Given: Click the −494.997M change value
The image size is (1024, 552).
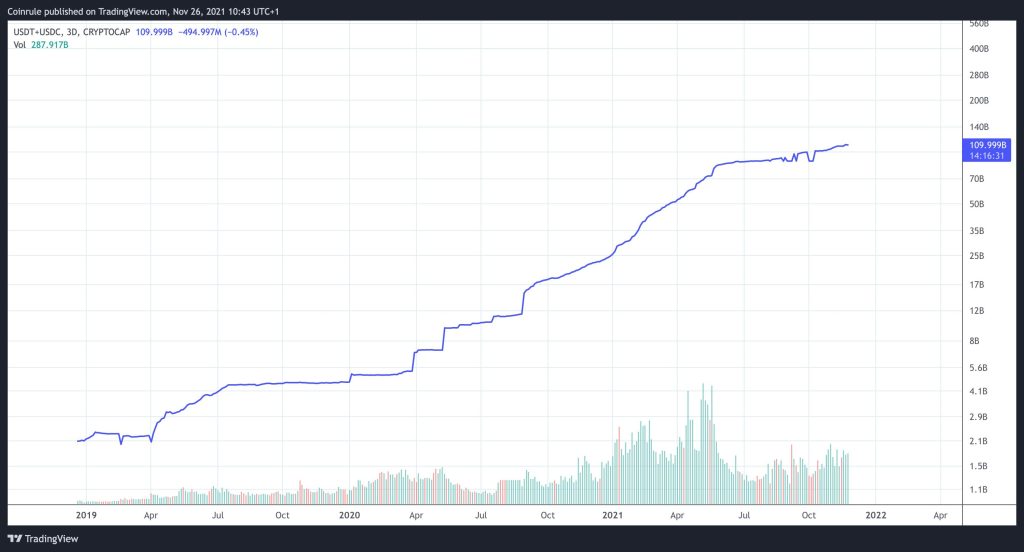Looking at the screenshot, I should coord(200,32).
